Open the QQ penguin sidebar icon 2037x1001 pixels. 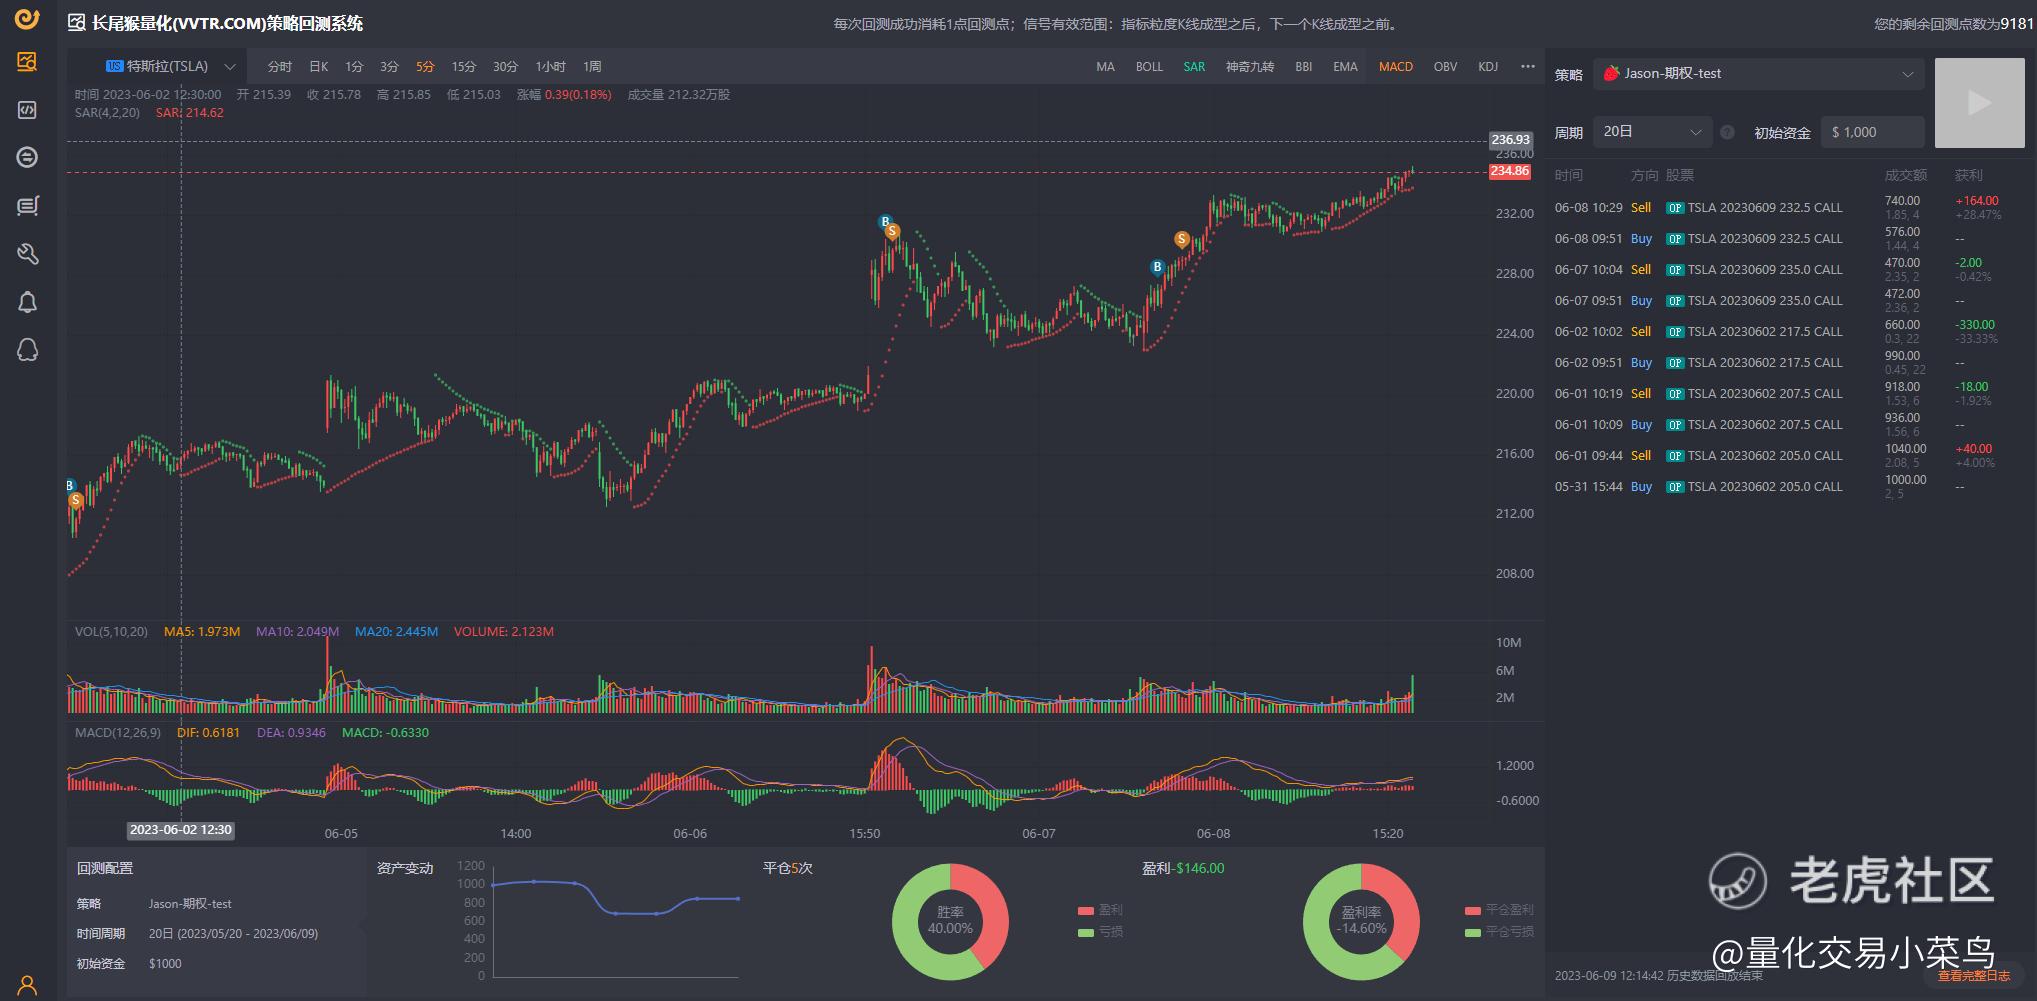(27, 350)
